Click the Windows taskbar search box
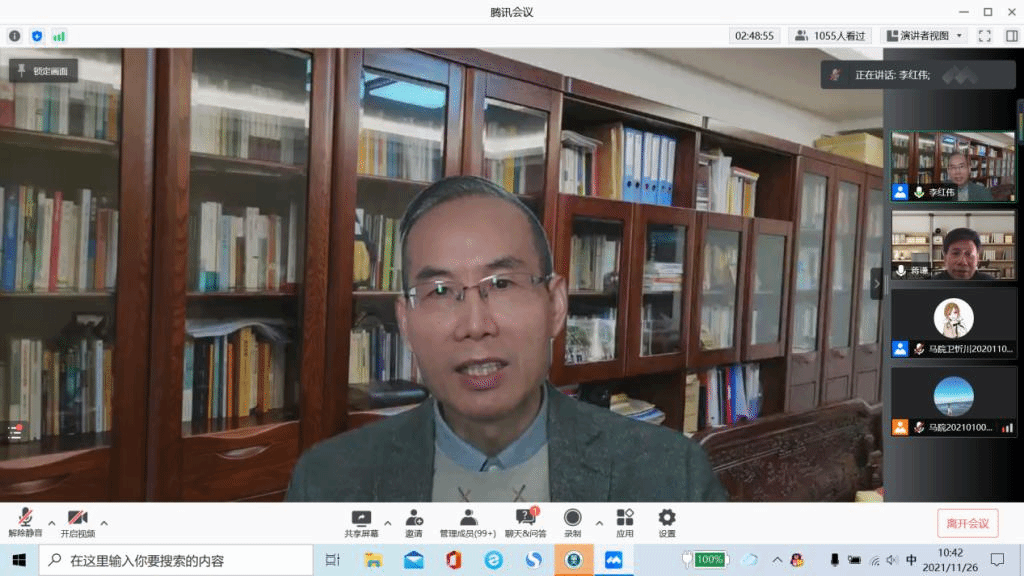Screen dimensions: 1024x576 pos(190,560)
